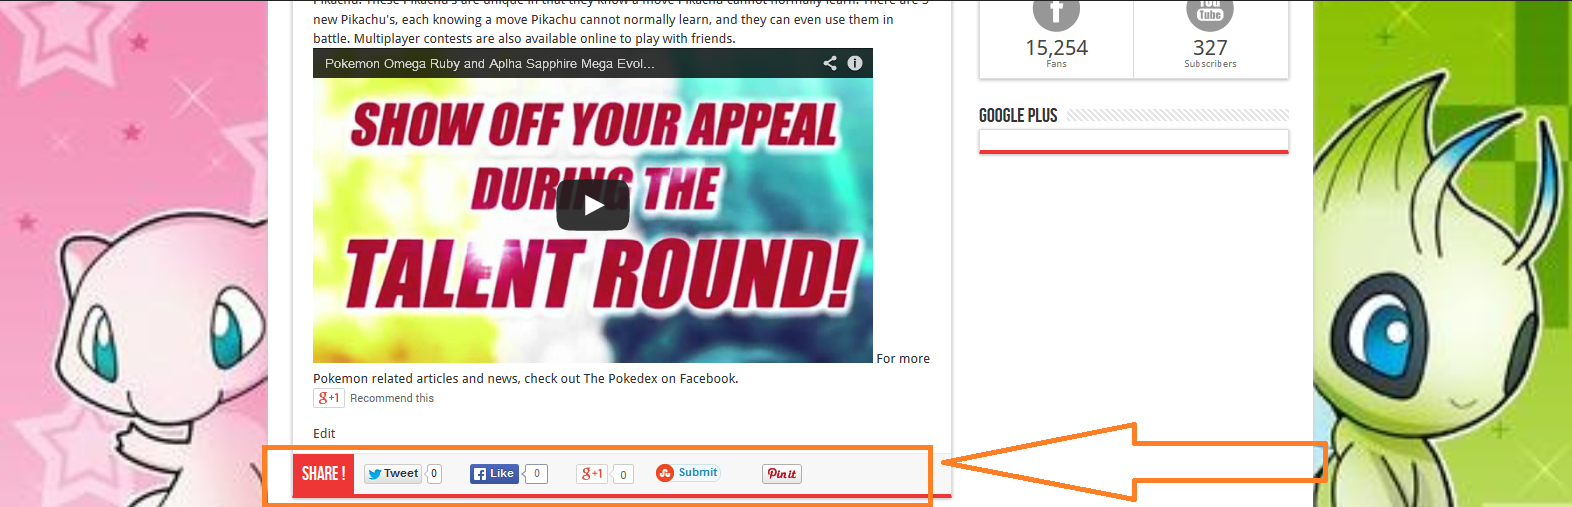The image size is (1572, 507).
Task: Click the 15,254 Fans counter
Action: (1056, 52)
